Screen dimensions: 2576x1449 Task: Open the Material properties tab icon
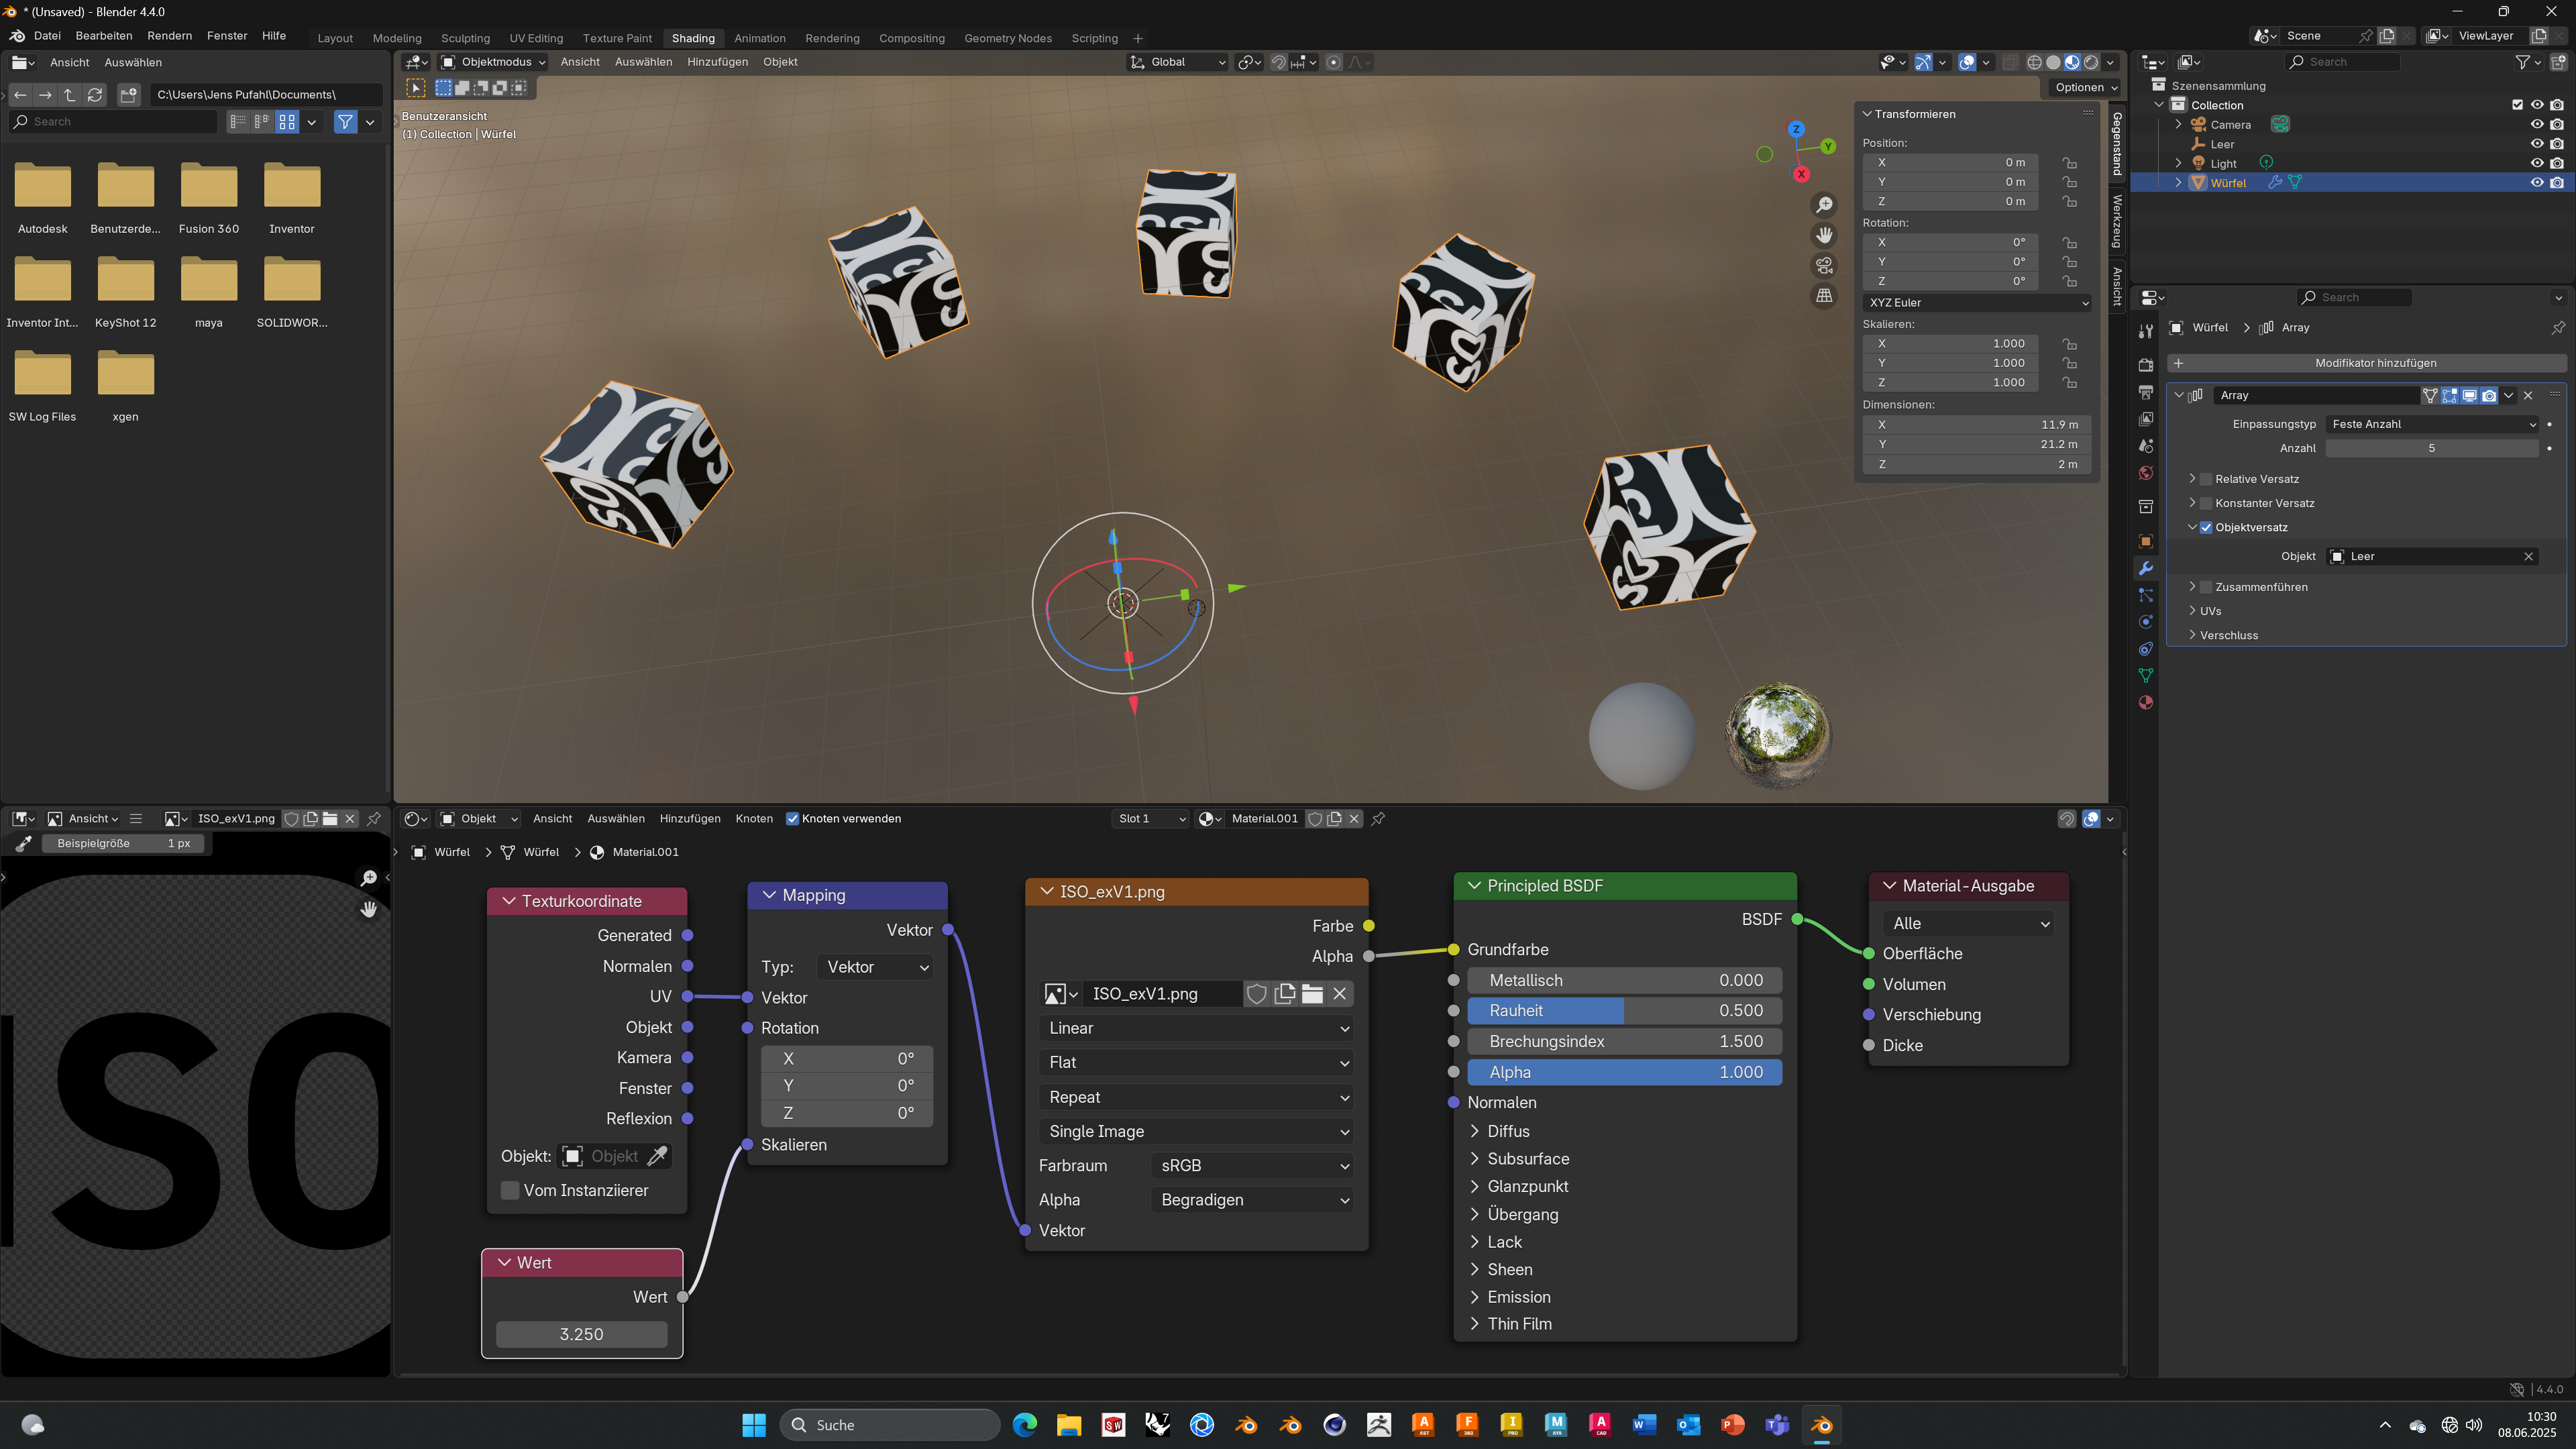2145,703
